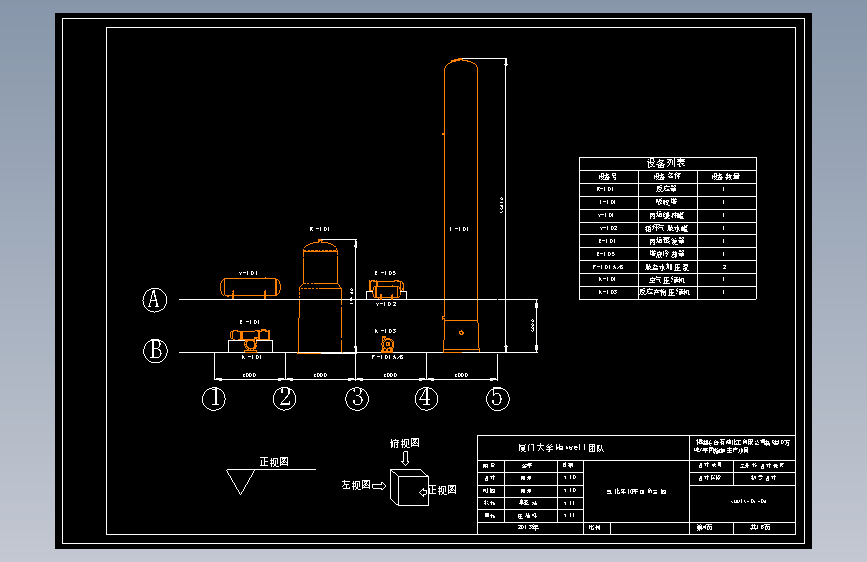Image resolution: width=867 pixels, height=562 pixels.
Task: Click the 6000 dimension between columns 2 and 3
Action: click(321, 375)
